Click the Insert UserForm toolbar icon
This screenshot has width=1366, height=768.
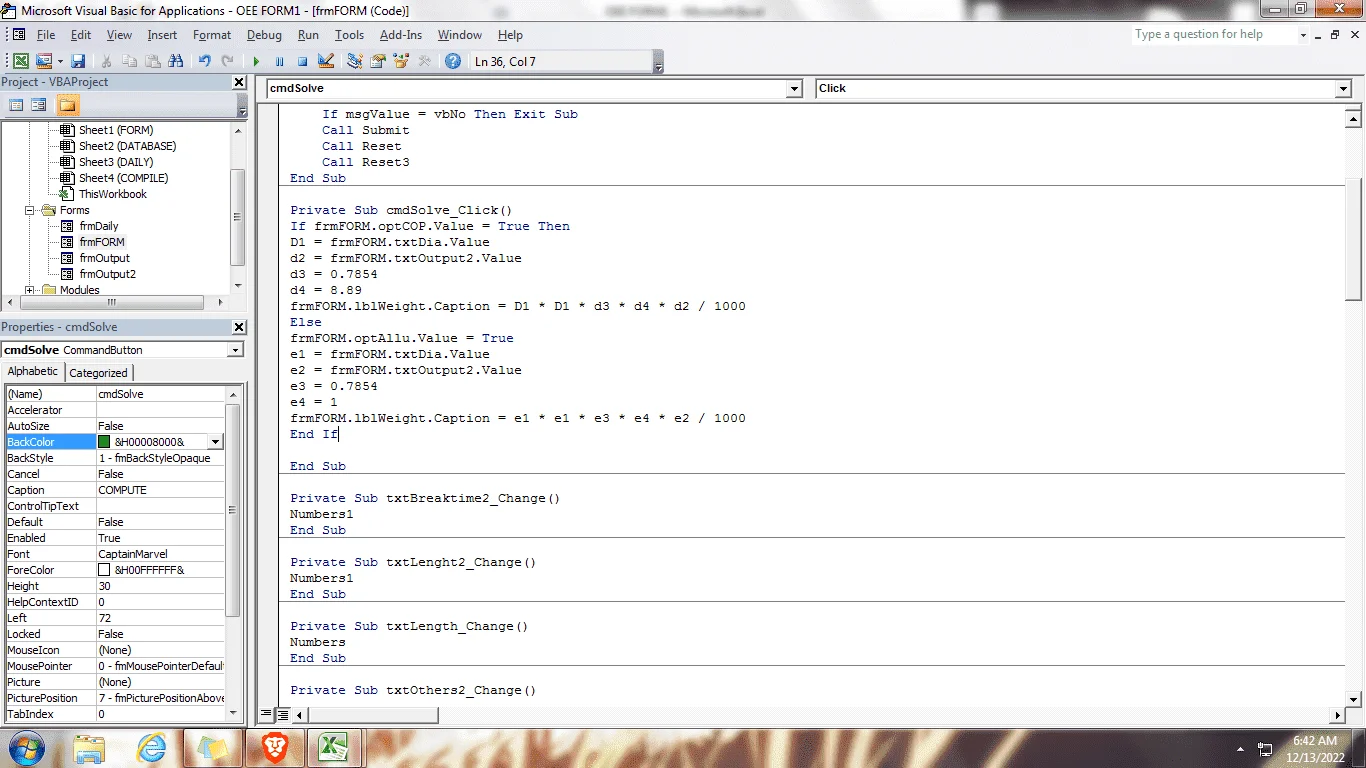click(x=43, y=61)
